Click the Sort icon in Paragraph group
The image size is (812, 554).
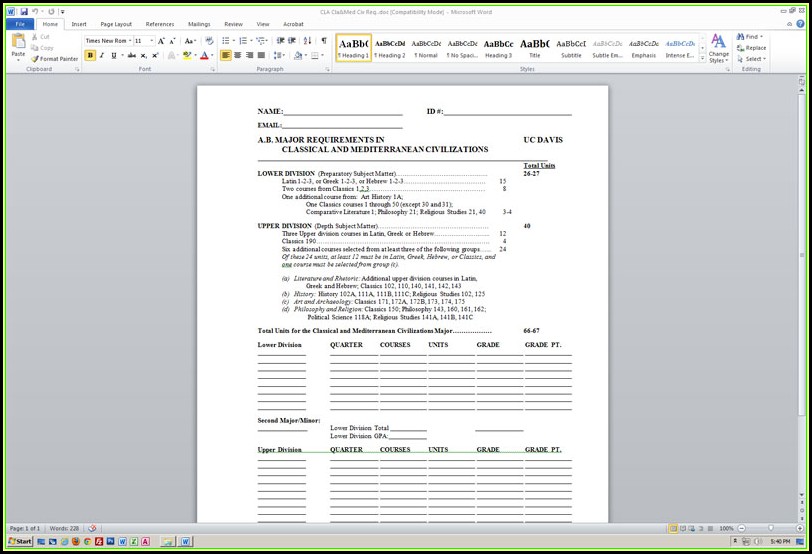click(309, 41)
